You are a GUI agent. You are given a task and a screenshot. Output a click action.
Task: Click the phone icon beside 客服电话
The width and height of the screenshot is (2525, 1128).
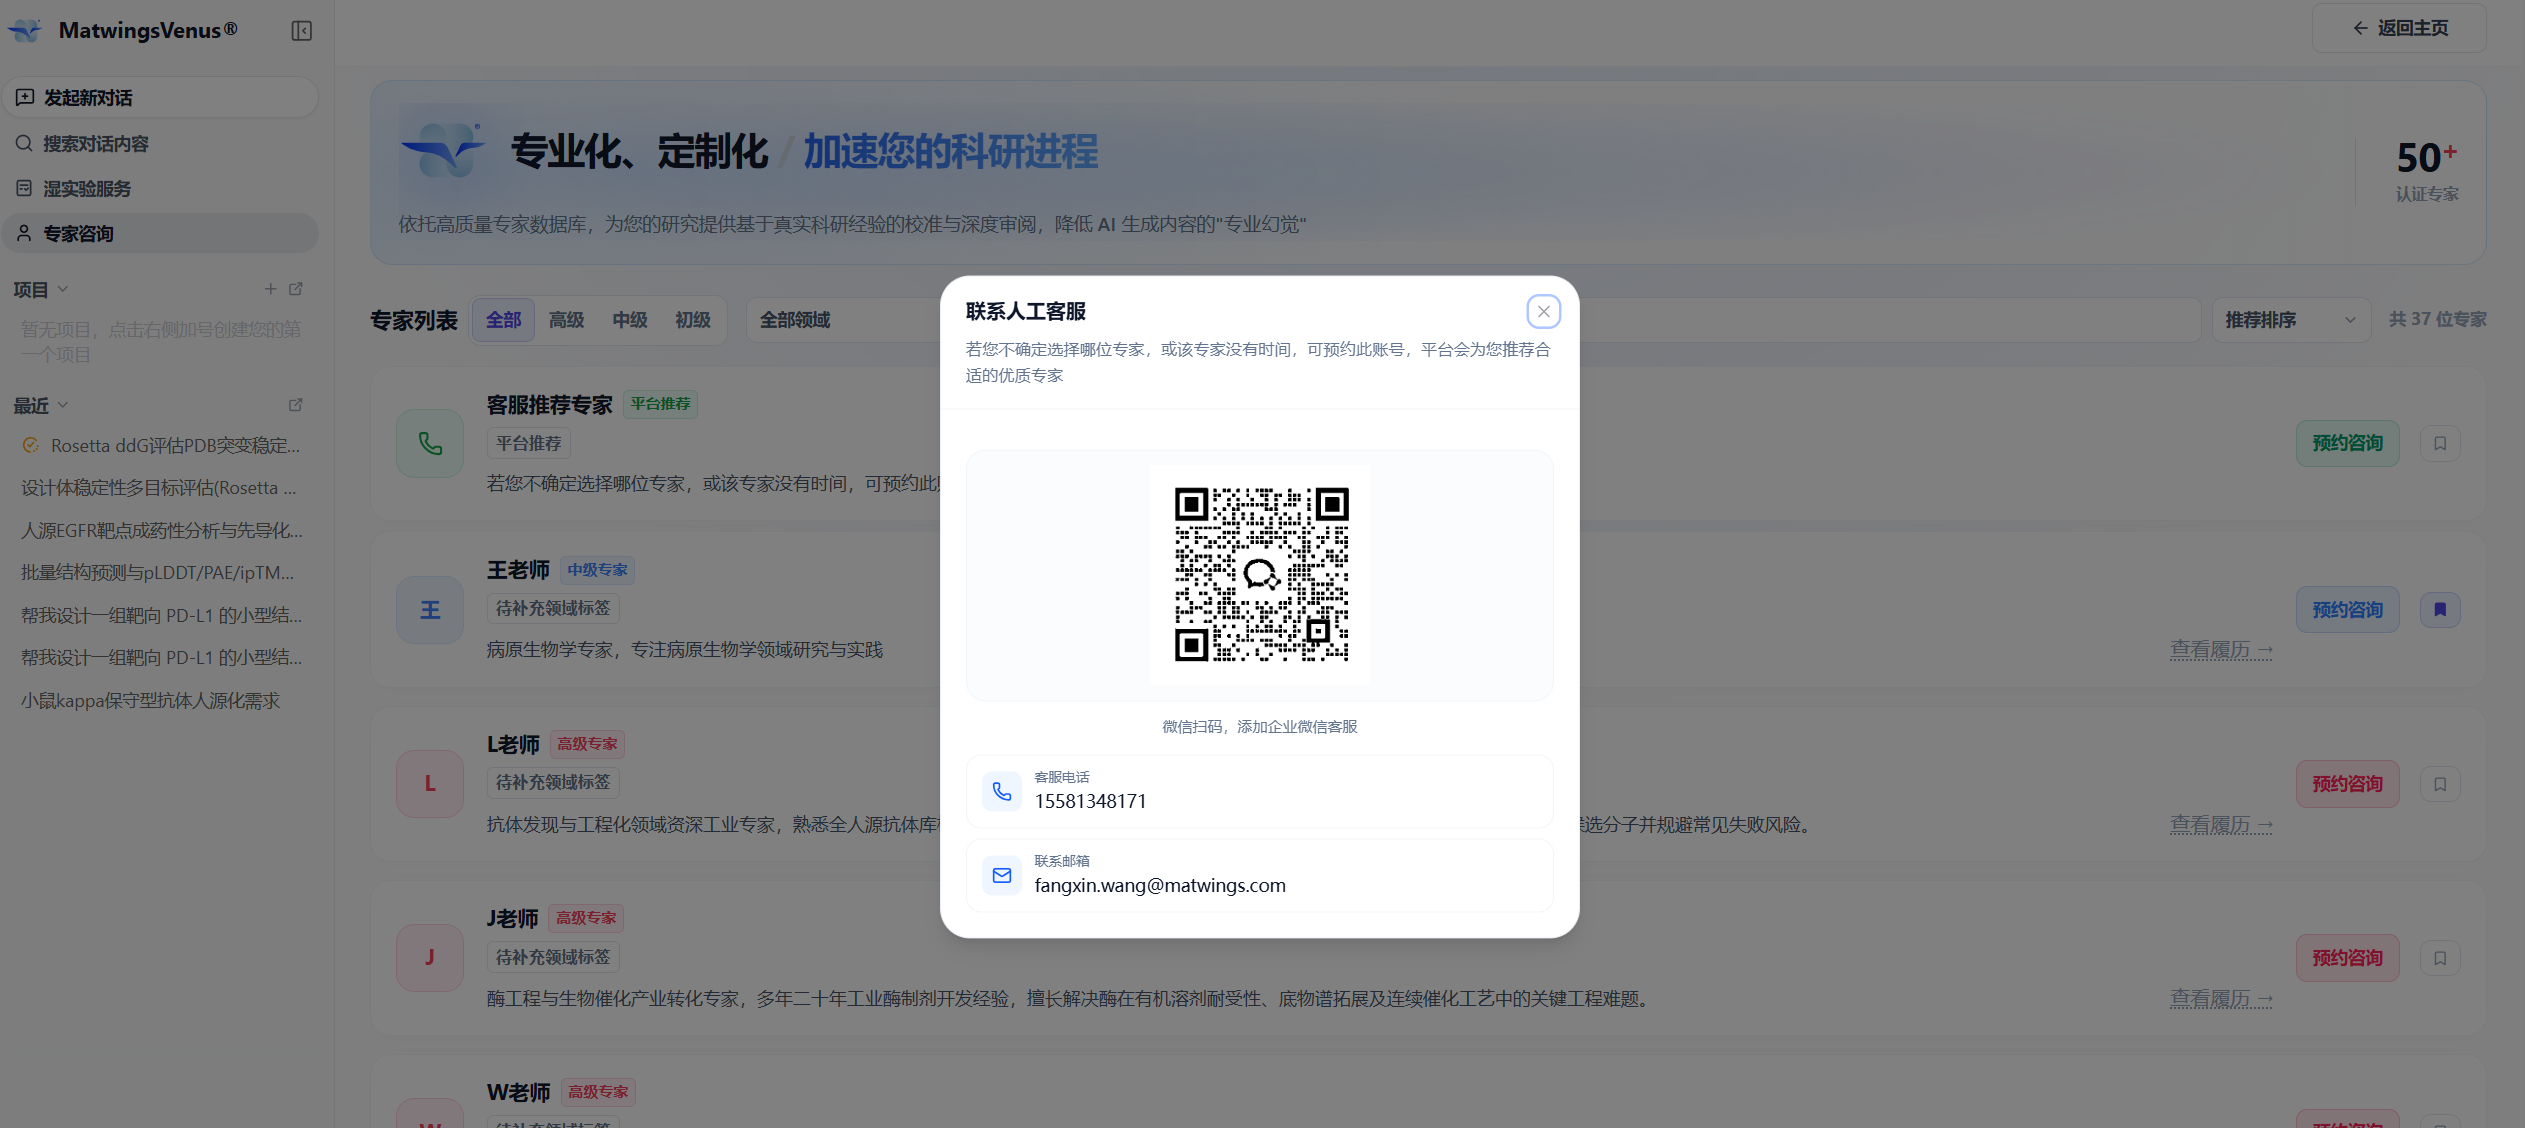click(x=1001, y=792)
